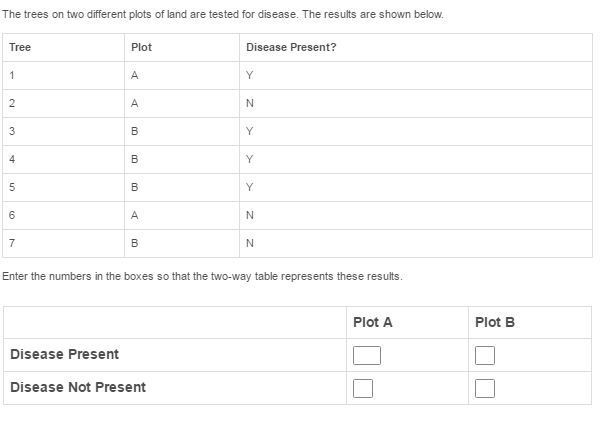Click the plot letter B for Tree 4
The image size is (600, 428).
tap(134, 159)
